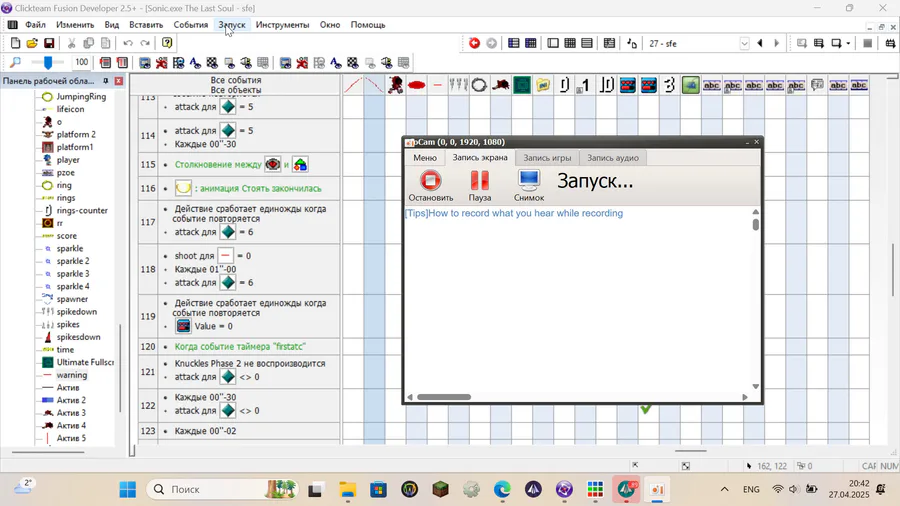Open the frame selector '27 - sfe' dropdown

(x=744, y=44)
